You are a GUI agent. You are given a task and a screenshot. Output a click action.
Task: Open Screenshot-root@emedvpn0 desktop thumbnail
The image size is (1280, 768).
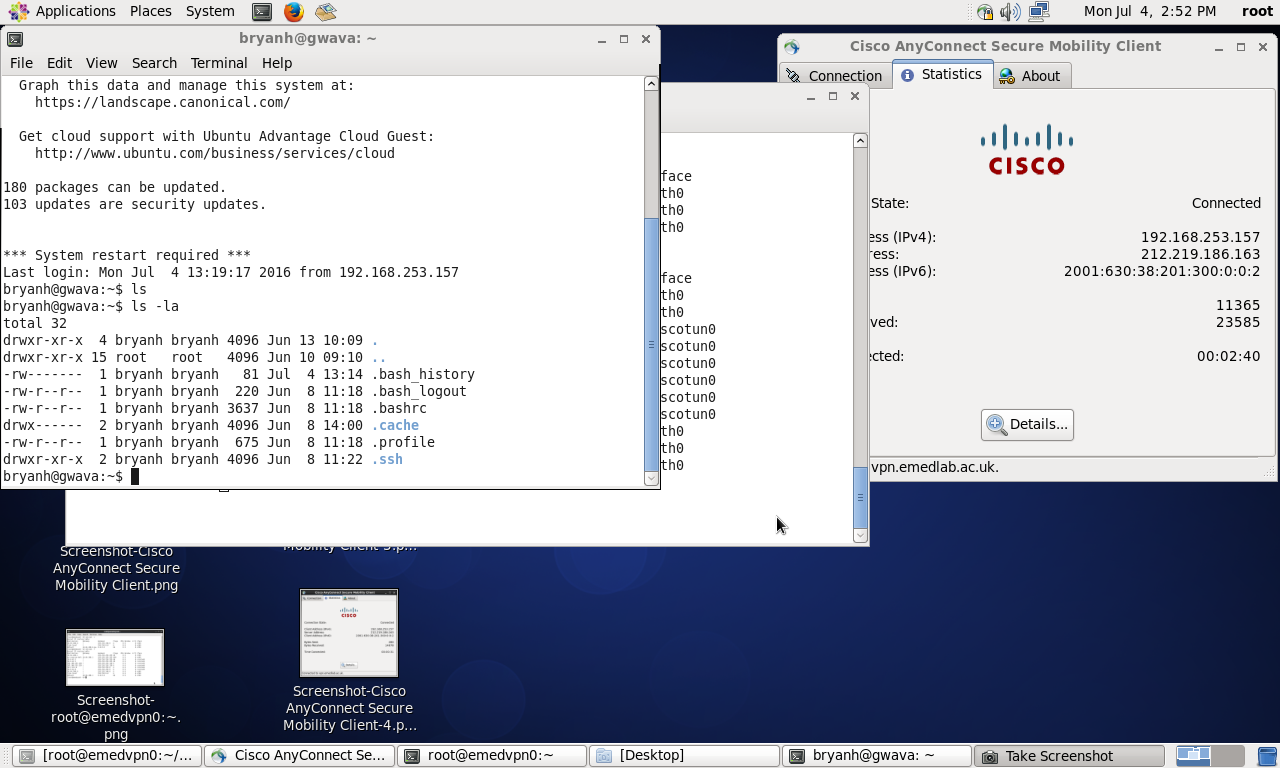click(x=115, y=657)
